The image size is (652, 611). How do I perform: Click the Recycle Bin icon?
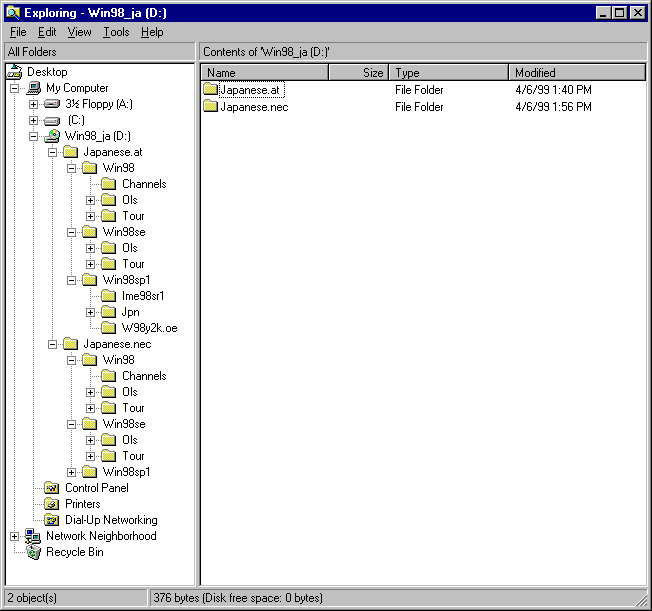tap(34, 552)
